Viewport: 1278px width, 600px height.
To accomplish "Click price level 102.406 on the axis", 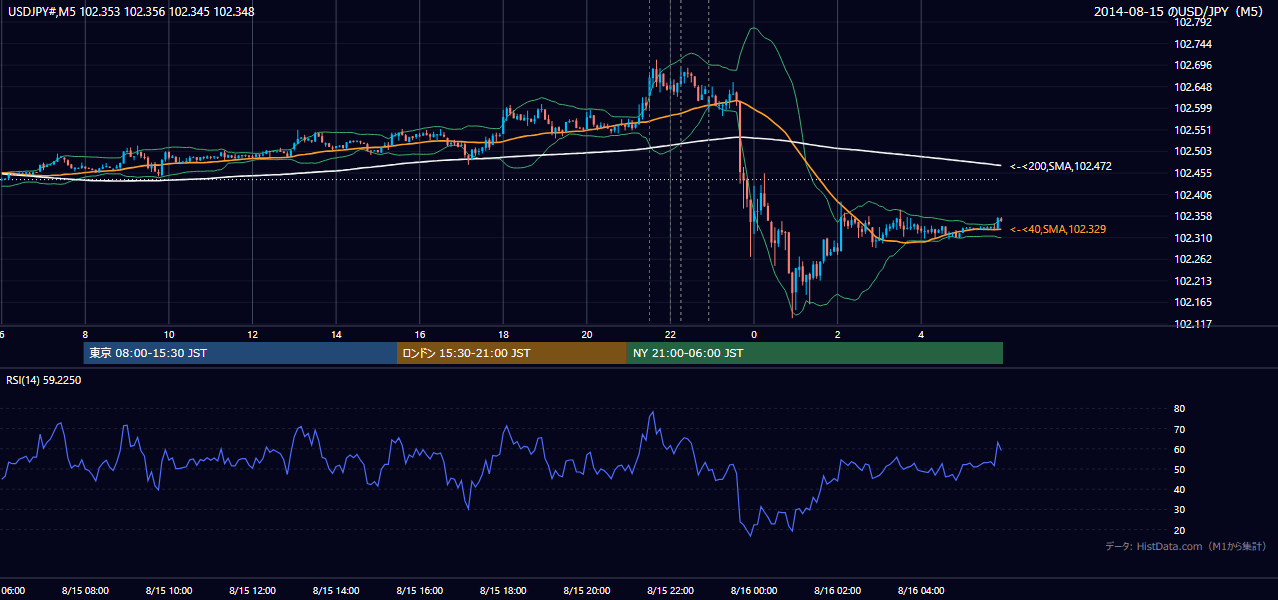I will pos(1193,195).
